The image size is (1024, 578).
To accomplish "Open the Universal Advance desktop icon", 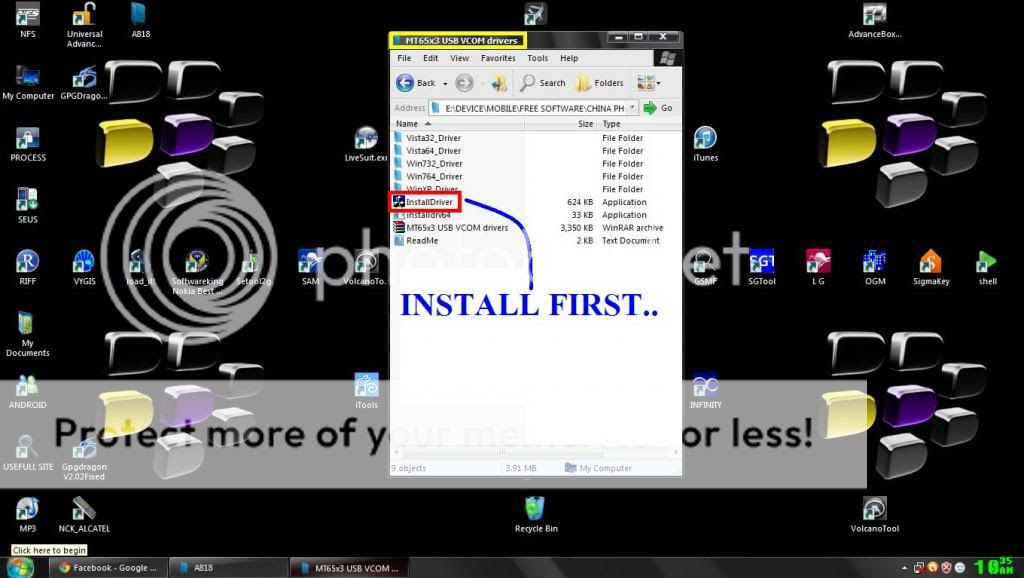I will tap(84, 25).
